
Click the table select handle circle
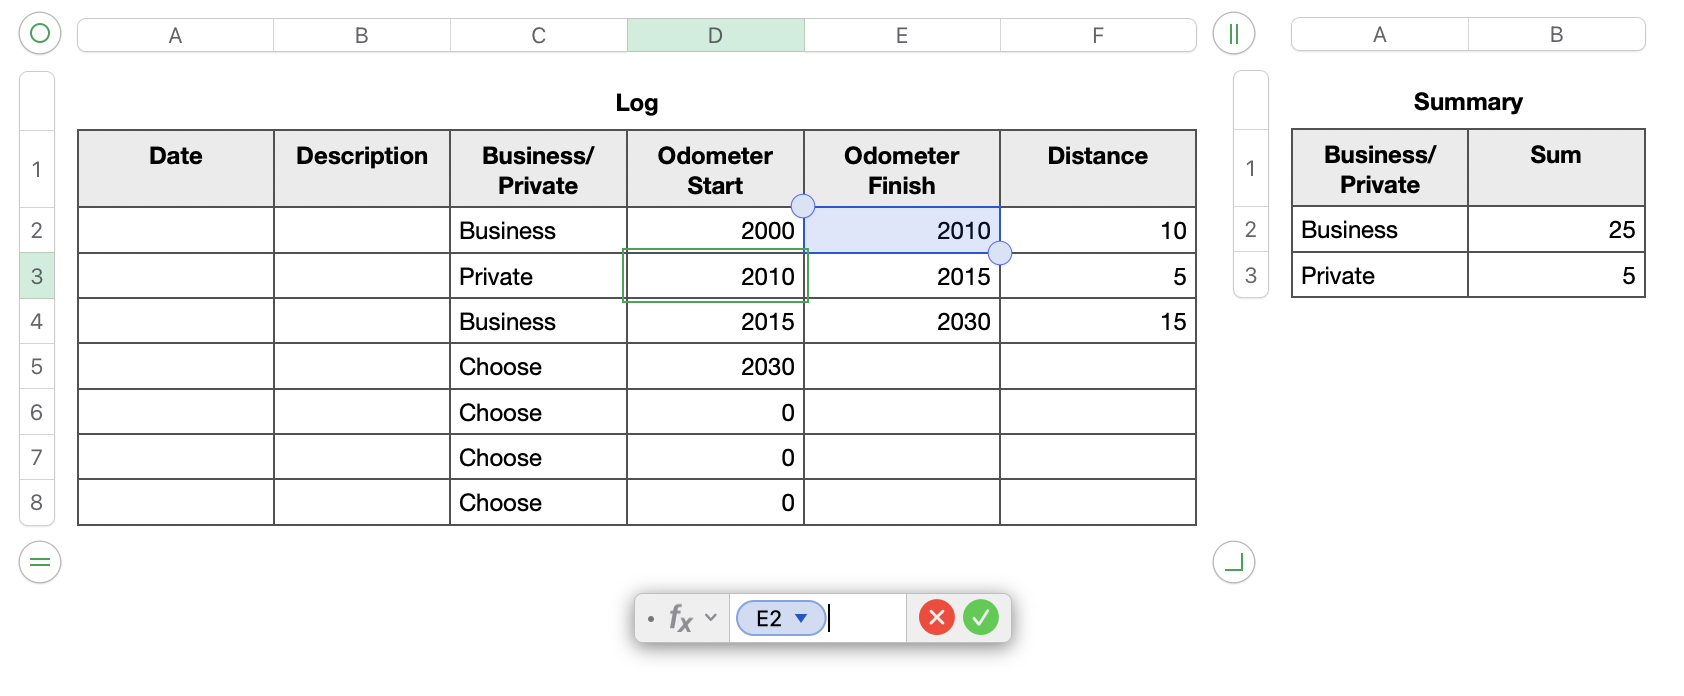click(x=40, y=34)
